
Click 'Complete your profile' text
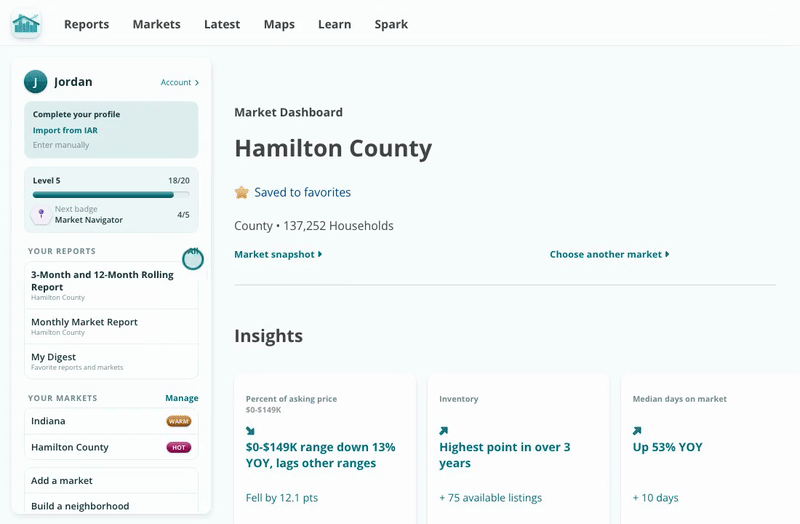77,114
